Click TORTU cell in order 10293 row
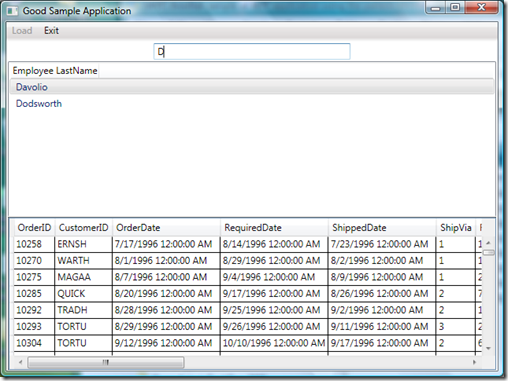Image resolution: width=508 pixels, height=381 pixels. point(83,327)
